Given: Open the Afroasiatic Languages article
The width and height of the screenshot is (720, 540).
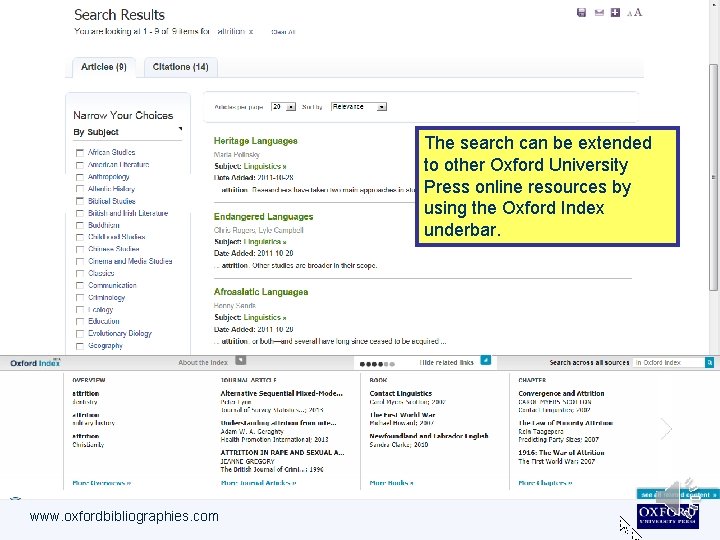Looking at the screenshot, I should (261, 292).
